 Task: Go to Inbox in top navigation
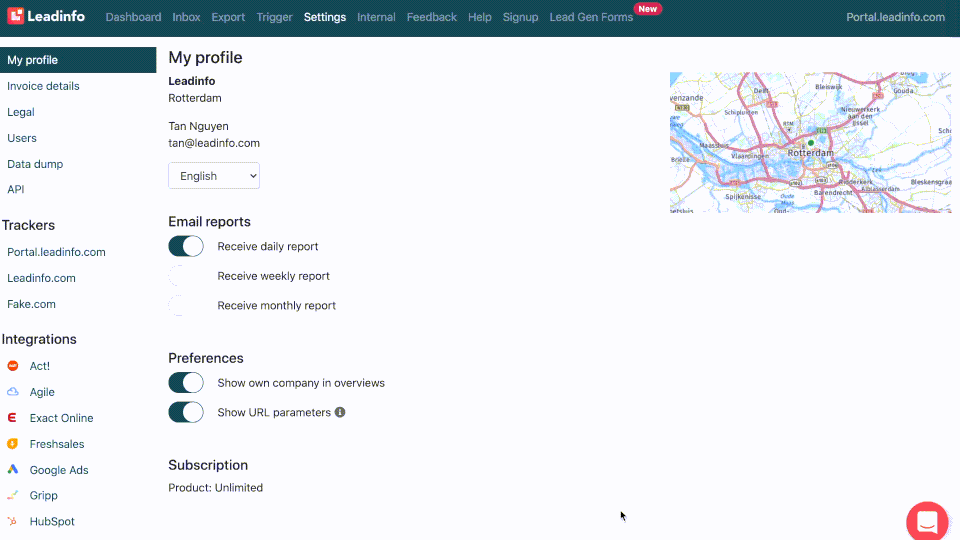point(186,17)
